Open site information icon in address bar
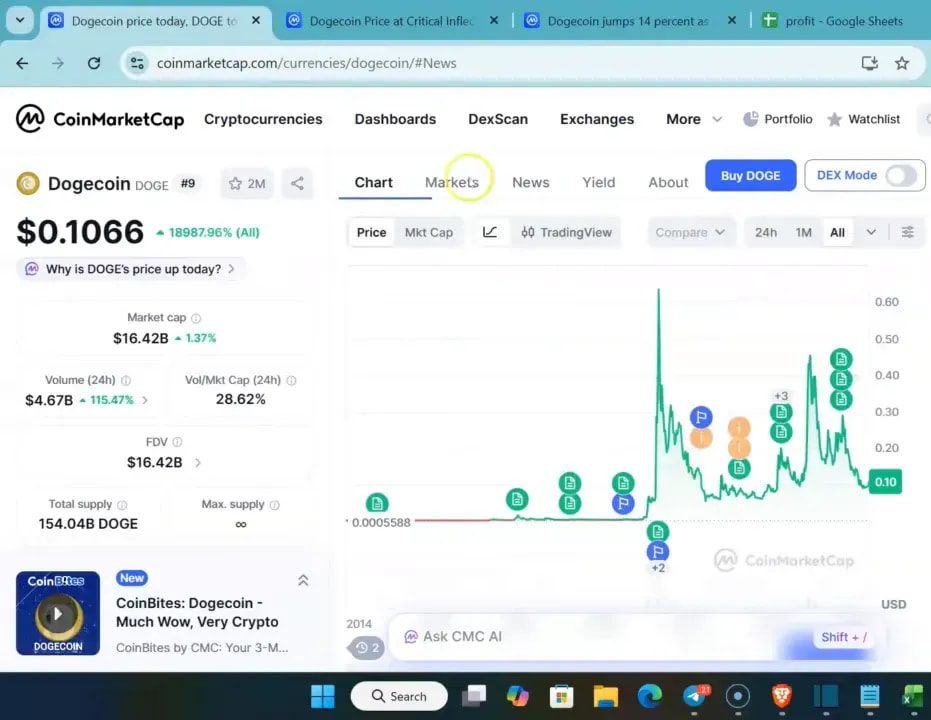 point(137,63)
